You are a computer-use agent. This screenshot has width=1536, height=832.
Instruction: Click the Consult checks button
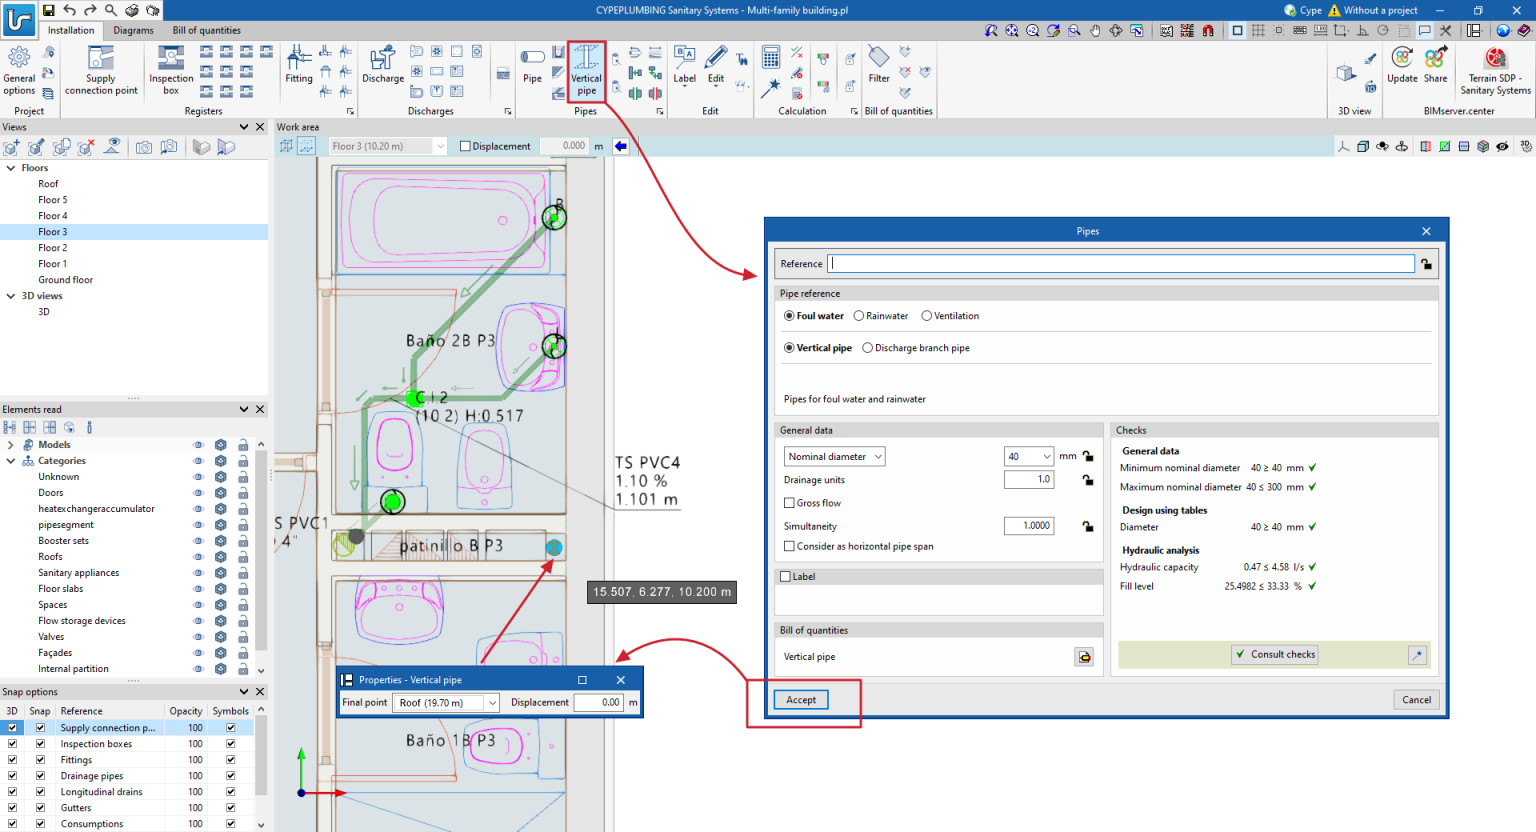pyautogui.click(x=1275, y=654)
